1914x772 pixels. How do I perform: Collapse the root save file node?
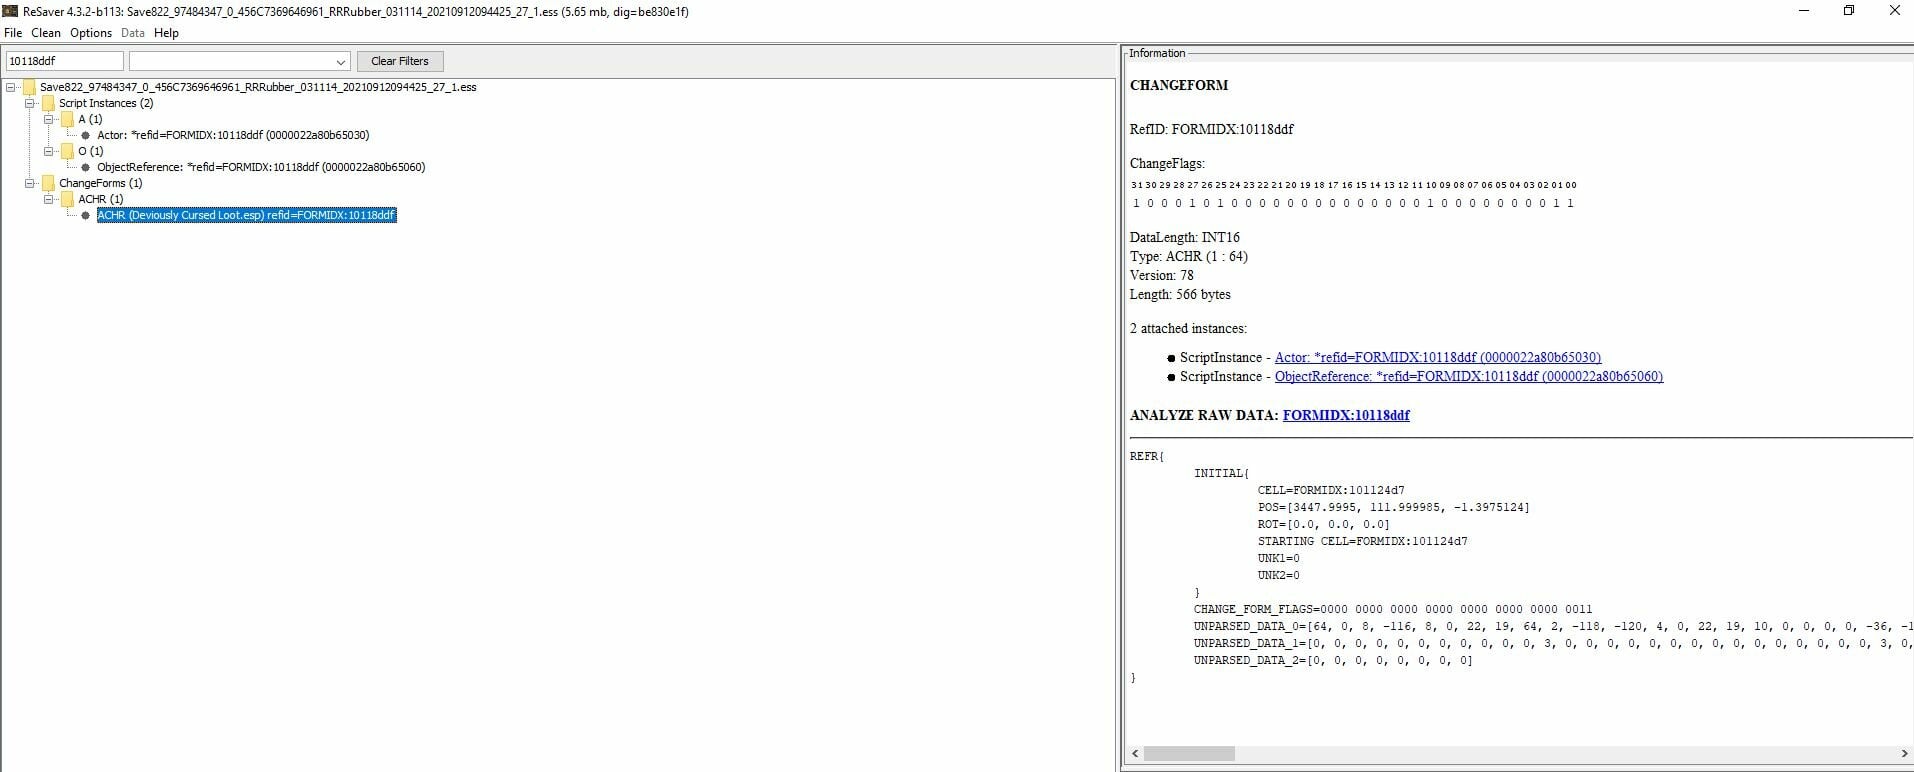11,87
